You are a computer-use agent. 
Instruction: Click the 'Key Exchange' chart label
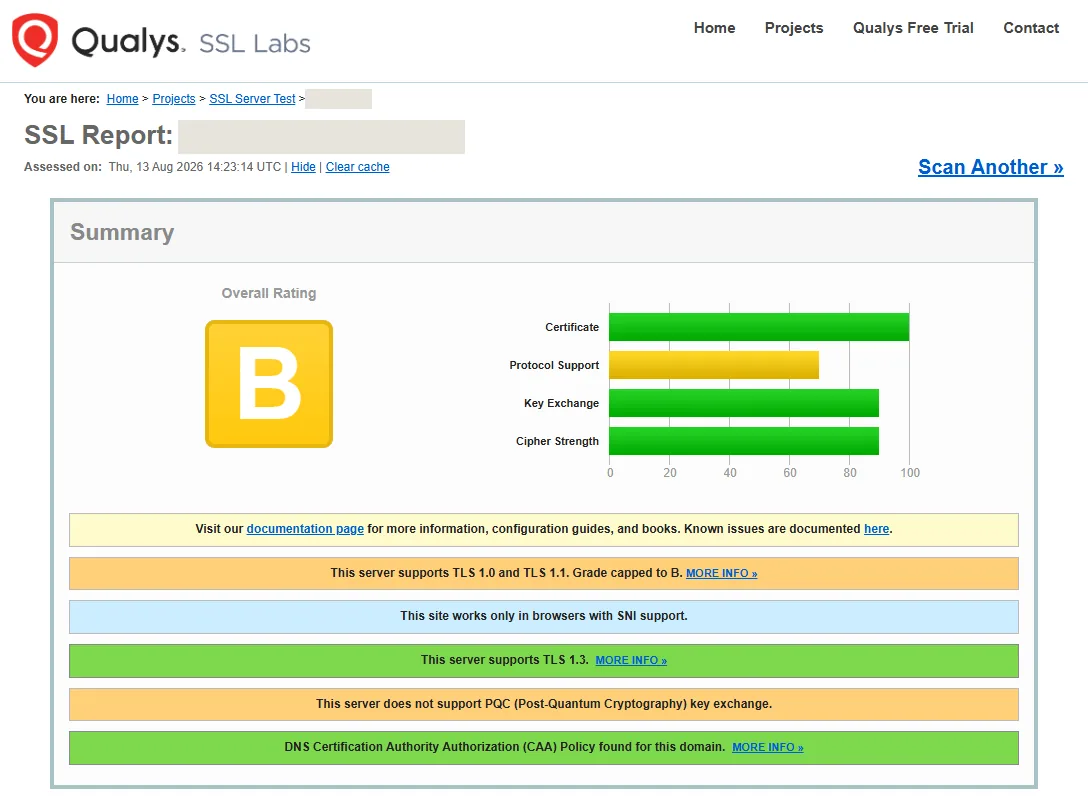(x=561, y=403)
